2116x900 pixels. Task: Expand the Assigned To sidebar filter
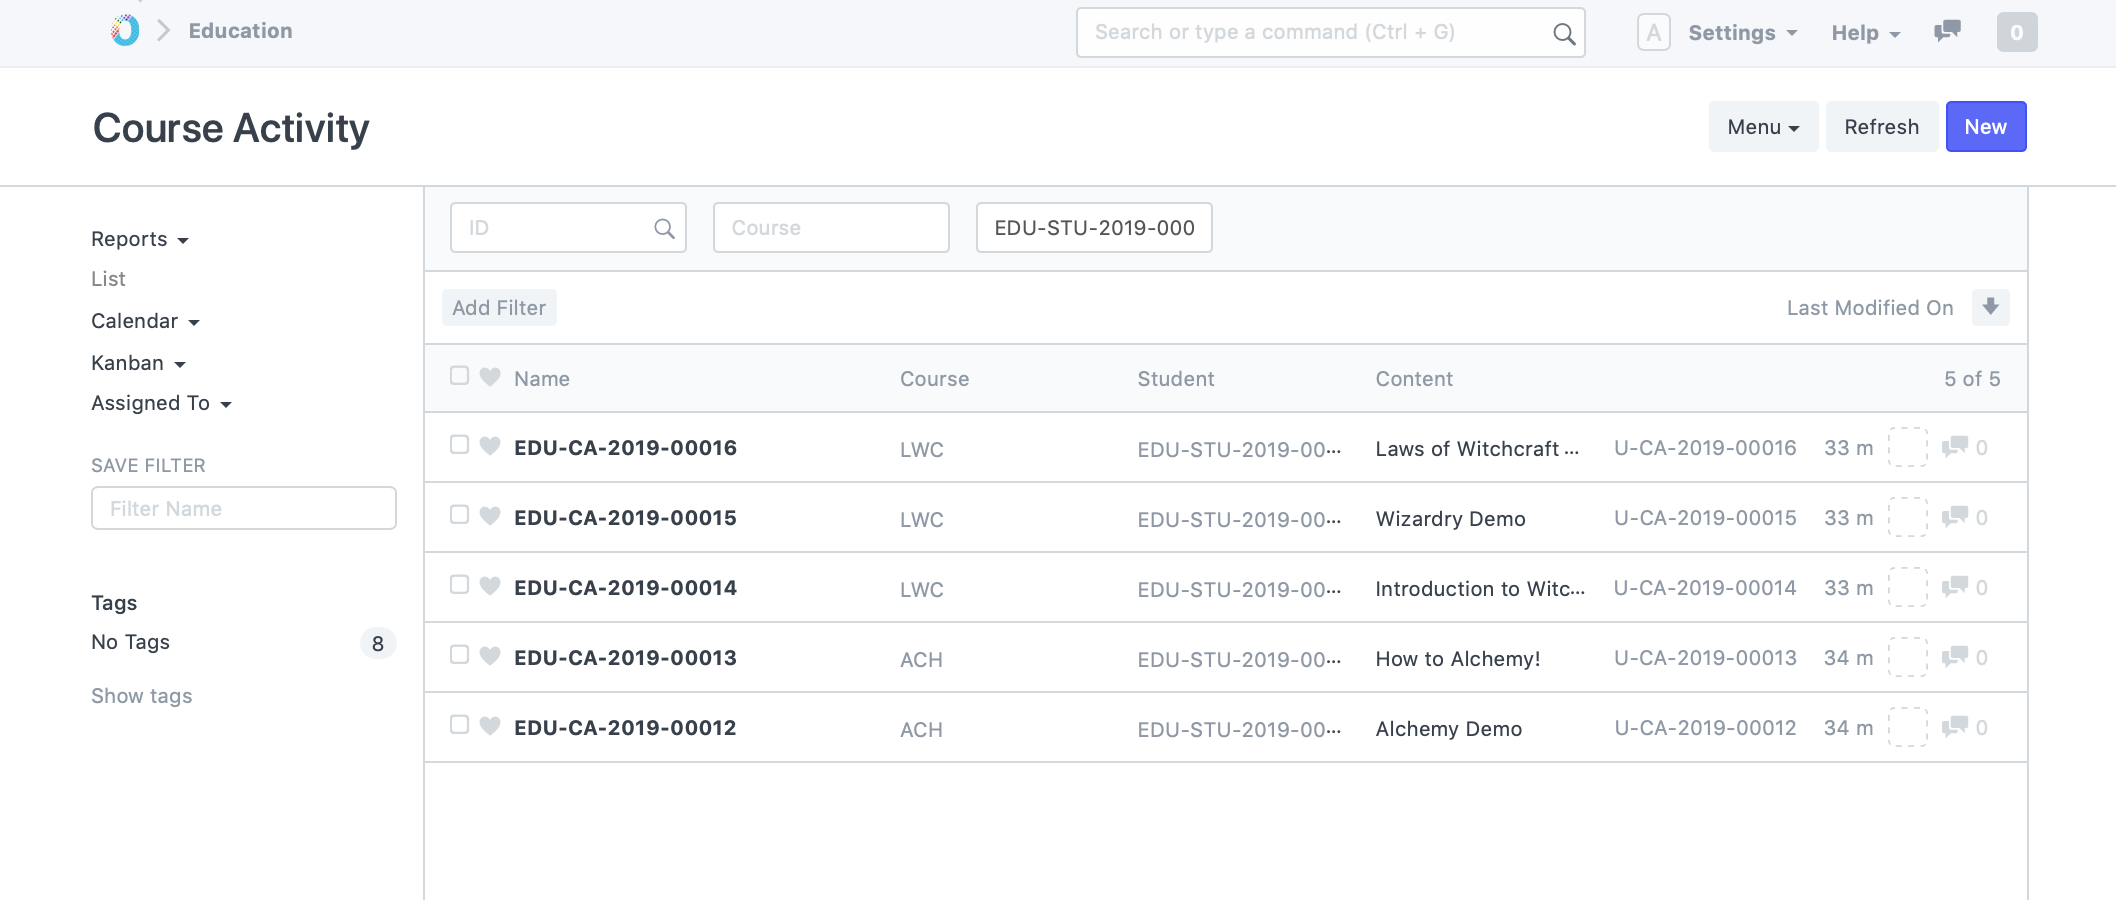click(160, 403)
